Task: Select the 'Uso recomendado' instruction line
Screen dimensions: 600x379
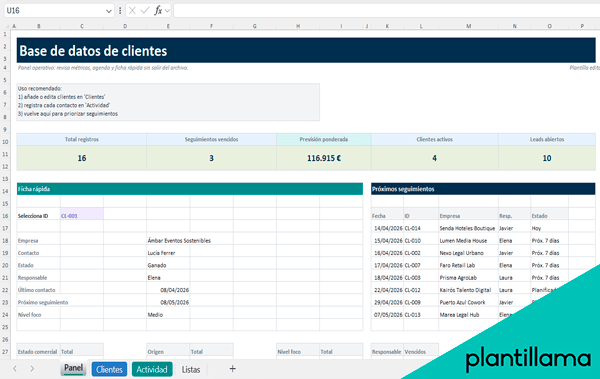Action: click(x=40, y=88)
